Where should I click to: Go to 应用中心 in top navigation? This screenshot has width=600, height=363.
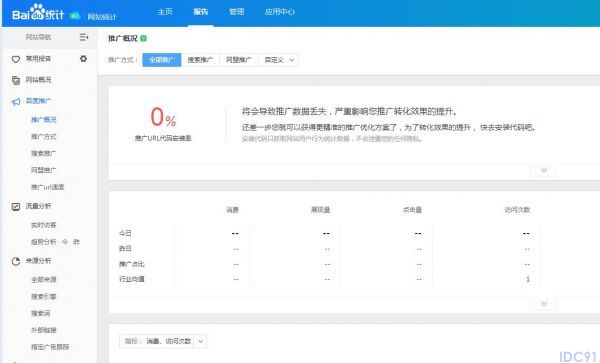[280, 12]
